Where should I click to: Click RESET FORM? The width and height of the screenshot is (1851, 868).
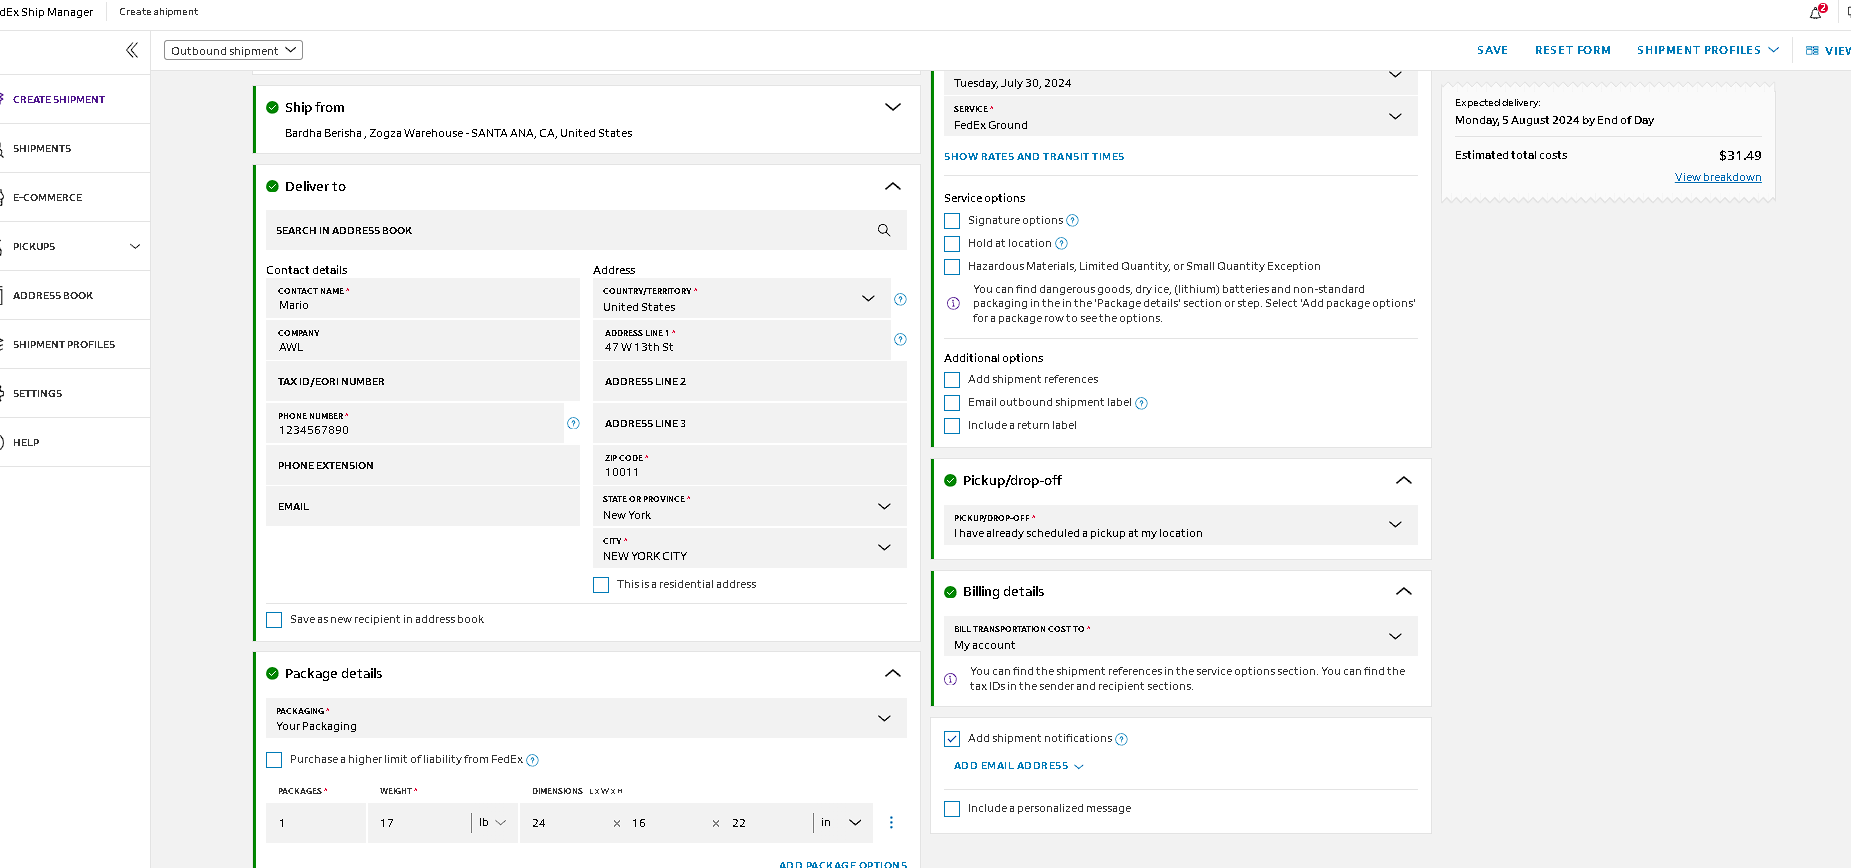coord(1572,50)
